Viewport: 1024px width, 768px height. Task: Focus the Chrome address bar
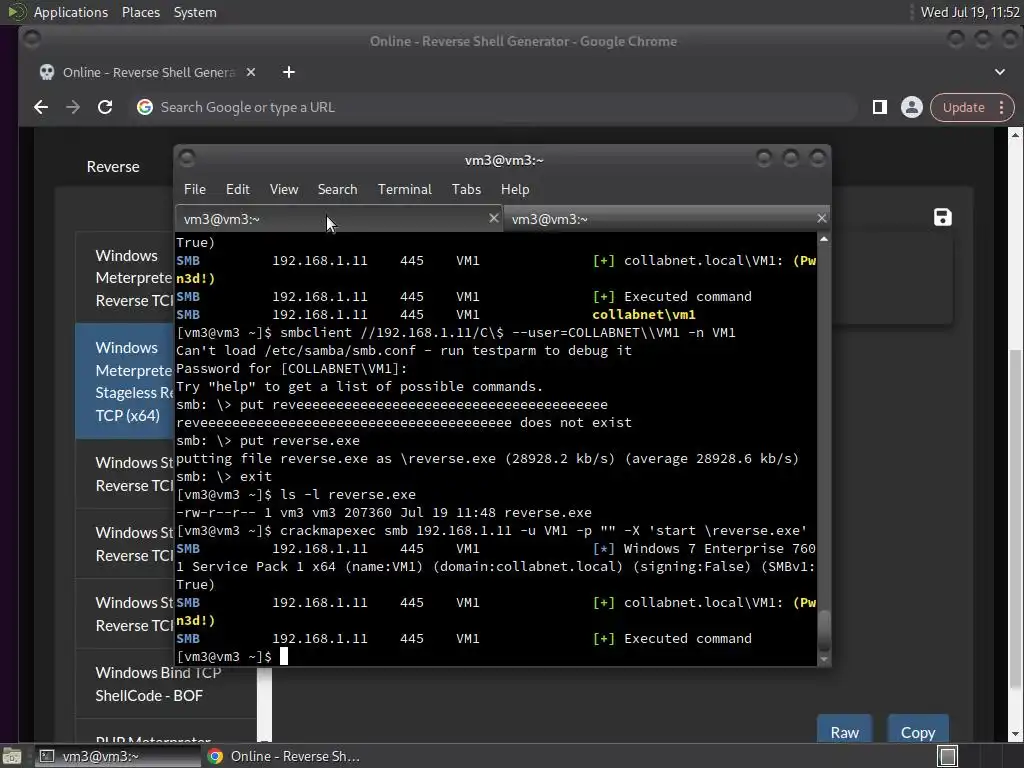[x=496, y=107]
